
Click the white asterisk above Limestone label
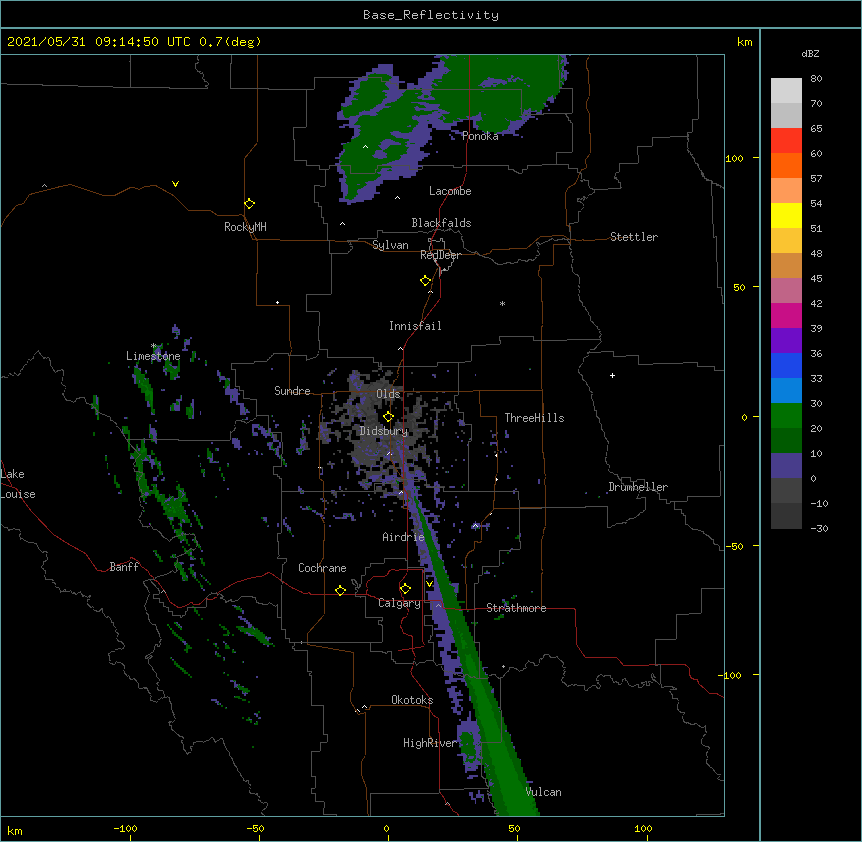(x=154, y=346)
